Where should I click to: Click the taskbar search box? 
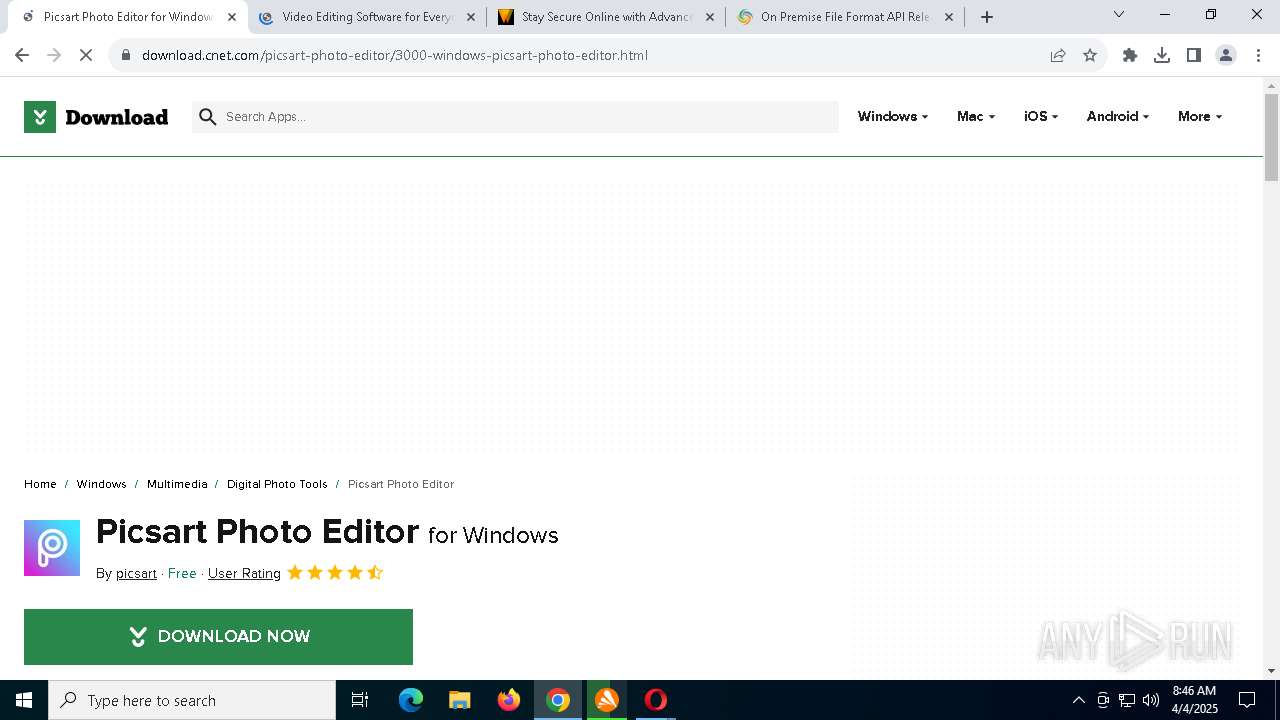(x=192, y=700)
